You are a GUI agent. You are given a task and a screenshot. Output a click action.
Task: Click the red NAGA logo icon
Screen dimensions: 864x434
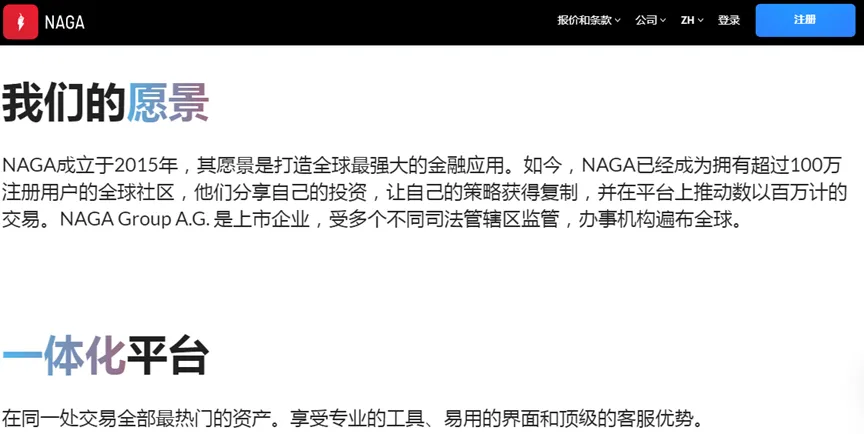(20, 22)
